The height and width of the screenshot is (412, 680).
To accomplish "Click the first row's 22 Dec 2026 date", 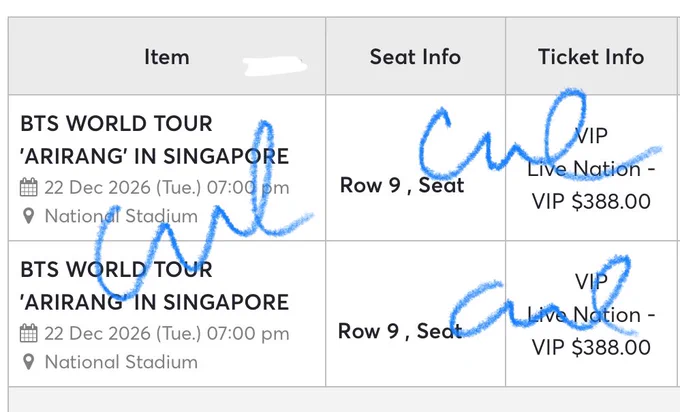I will [x=167, y=188].
